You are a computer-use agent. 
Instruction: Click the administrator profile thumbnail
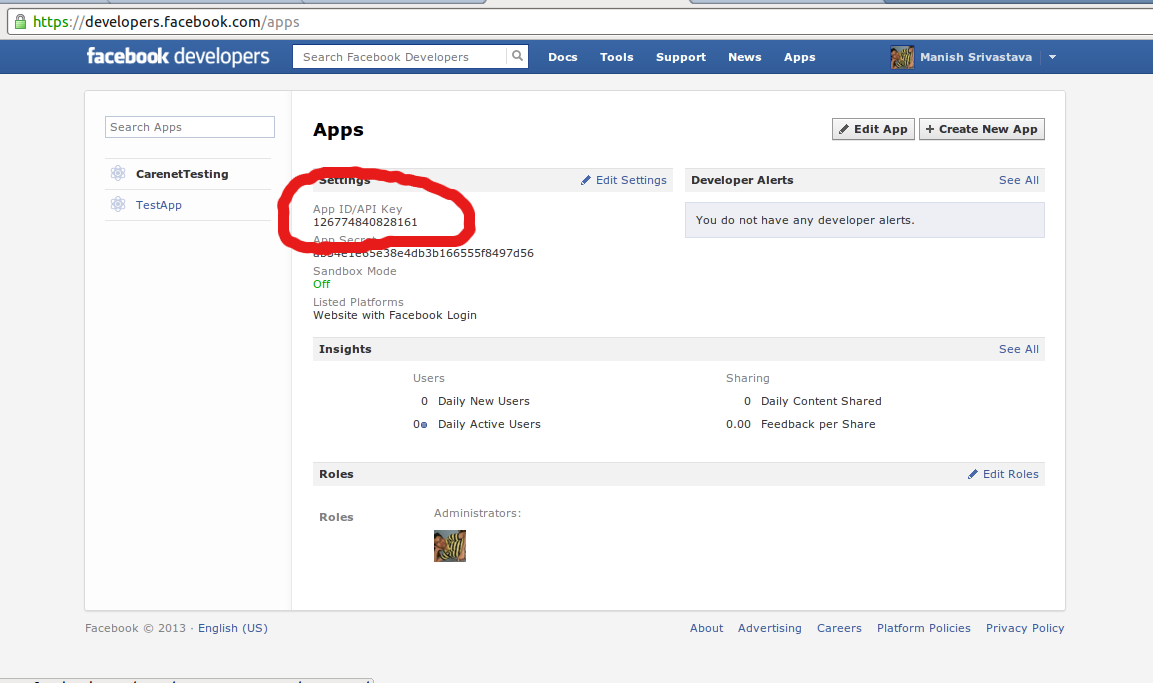450,546
